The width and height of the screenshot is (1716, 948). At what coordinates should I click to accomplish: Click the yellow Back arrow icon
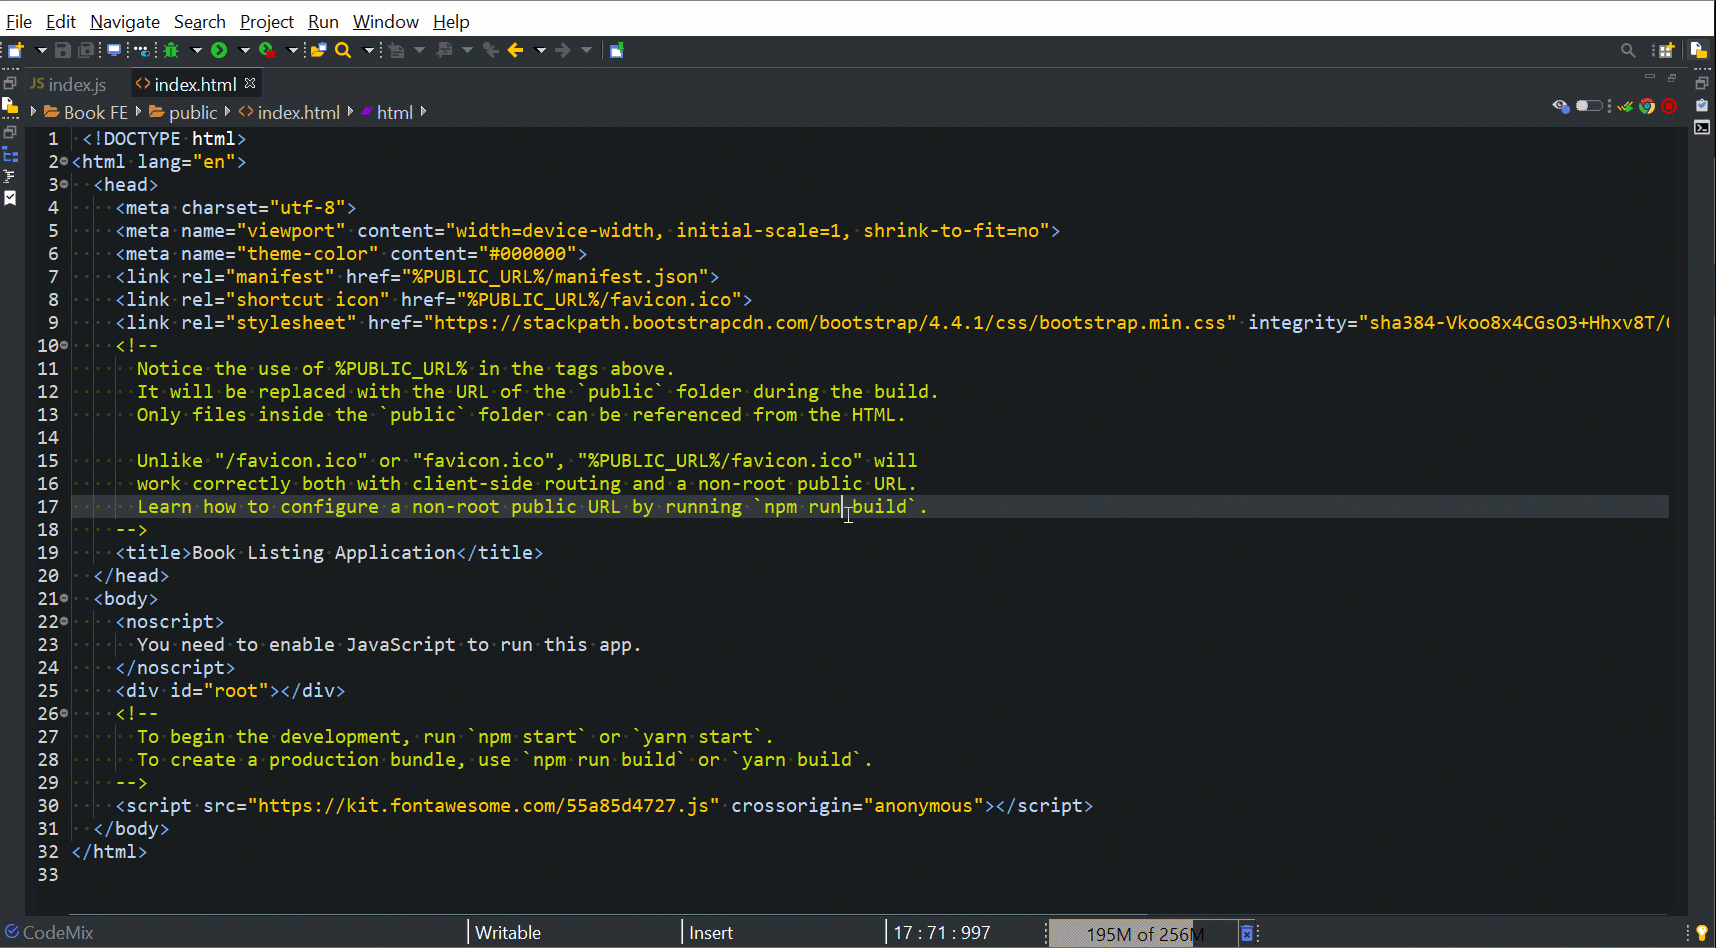516,50
